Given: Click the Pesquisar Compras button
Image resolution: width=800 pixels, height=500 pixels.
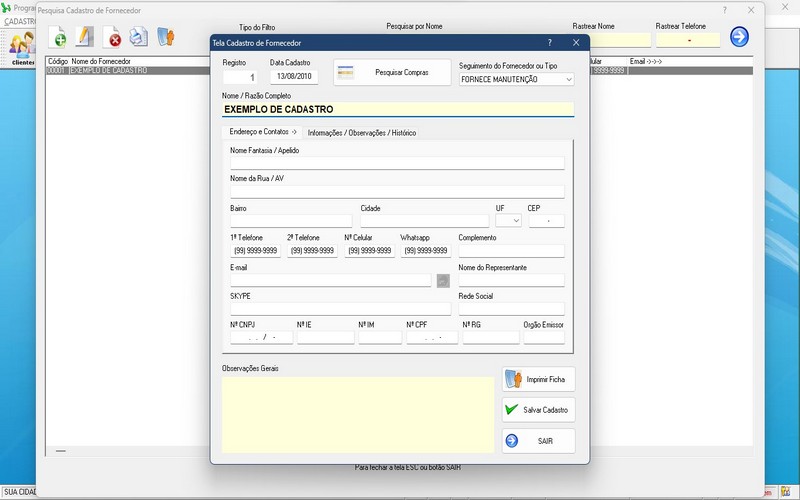Looking at the screenshot, I should [392, 72].
